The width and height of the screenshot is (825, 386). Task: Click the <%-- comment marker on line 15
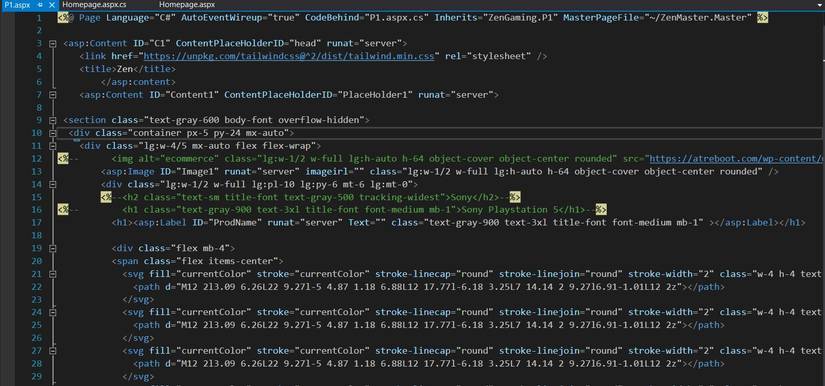tap(112, 197)
